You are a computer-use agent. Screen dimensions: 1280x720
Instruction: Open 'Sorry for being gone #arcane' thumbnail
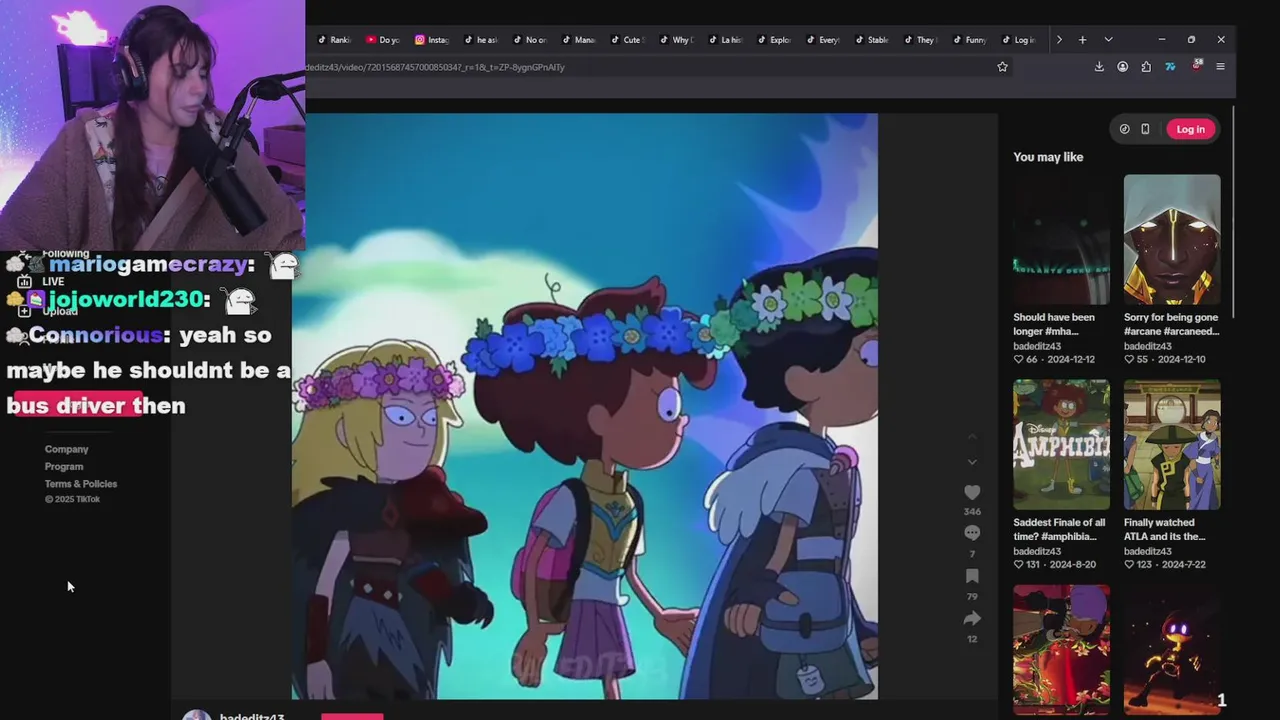click(1172, 240)
